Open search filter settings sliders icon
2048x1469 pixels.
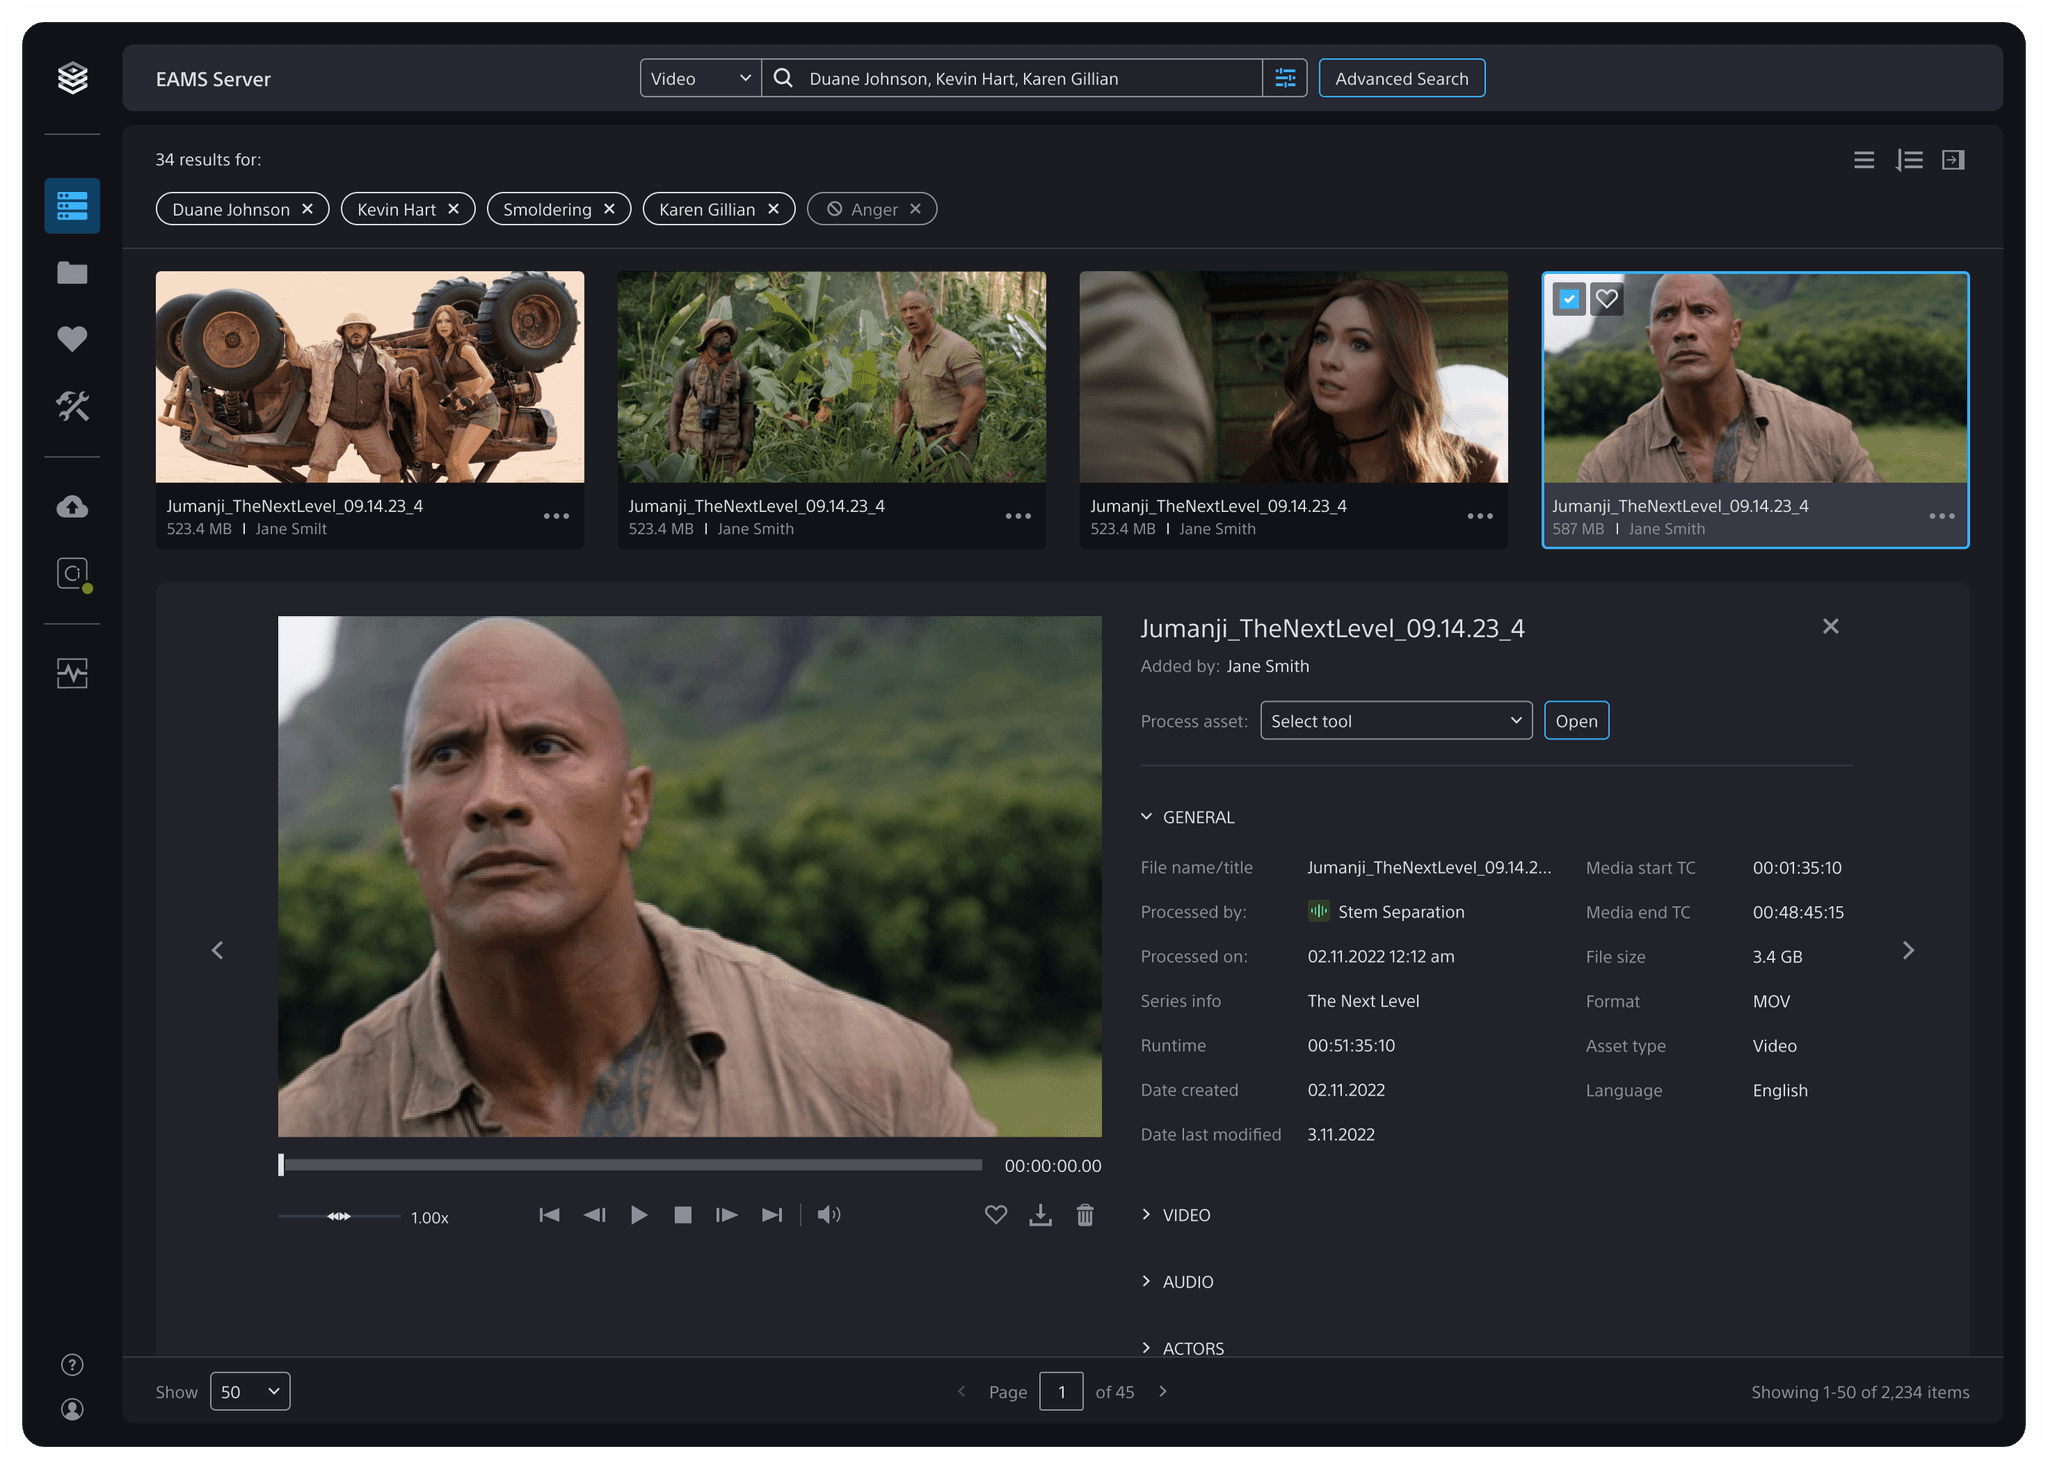[x=1285, y=78]
